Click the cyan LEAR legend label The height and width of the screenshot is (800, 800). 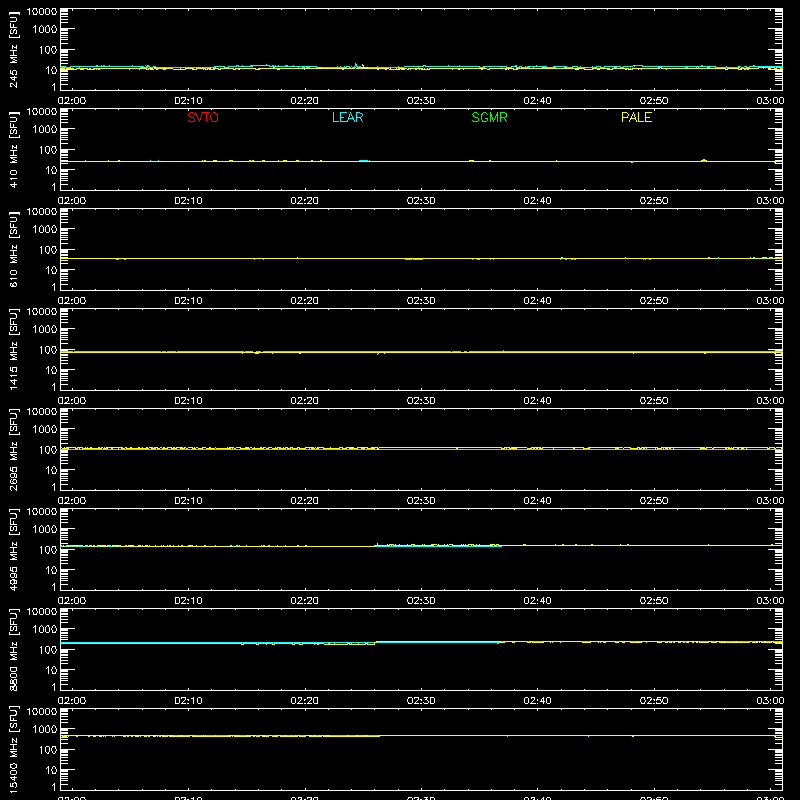[x=347, y=117]
